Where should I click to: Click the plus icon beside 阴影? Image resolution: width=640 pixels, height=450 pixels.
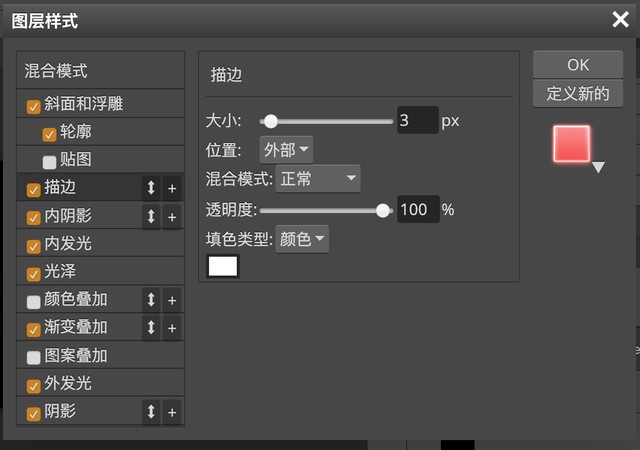click(x=171, y=412)
